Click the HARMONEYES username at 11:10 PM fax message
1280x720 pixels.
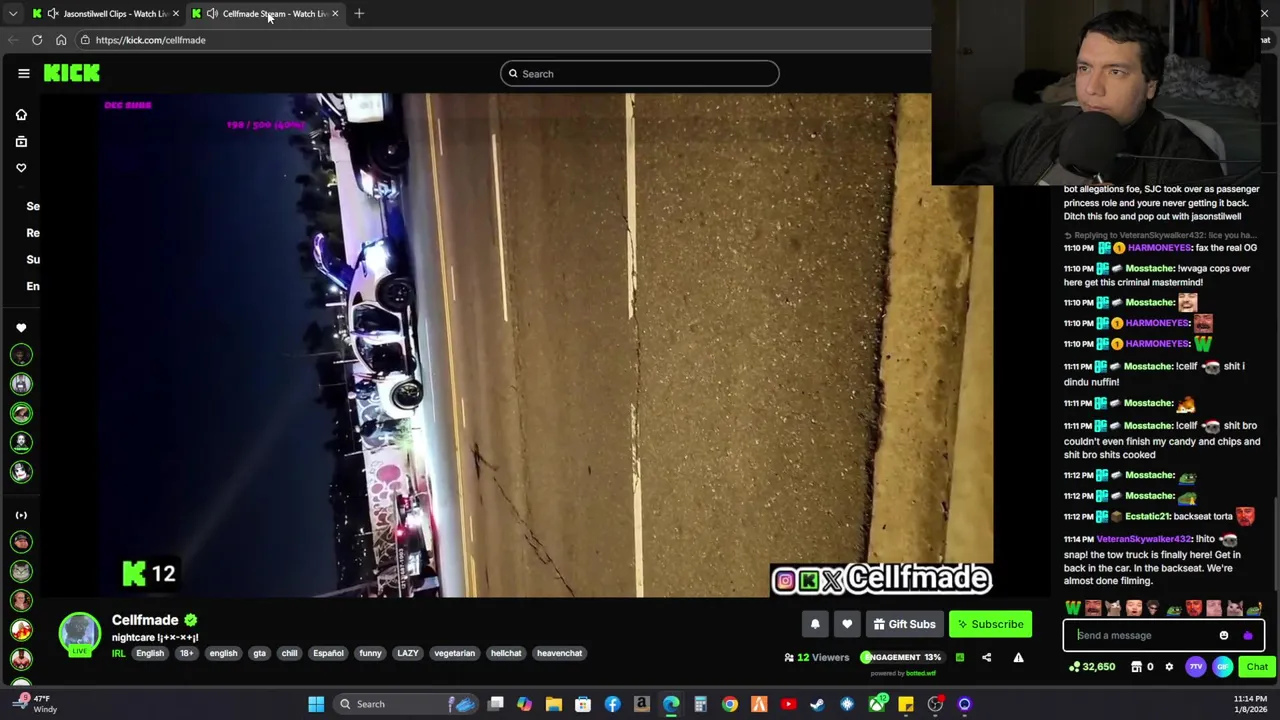tap(1159, 248)
